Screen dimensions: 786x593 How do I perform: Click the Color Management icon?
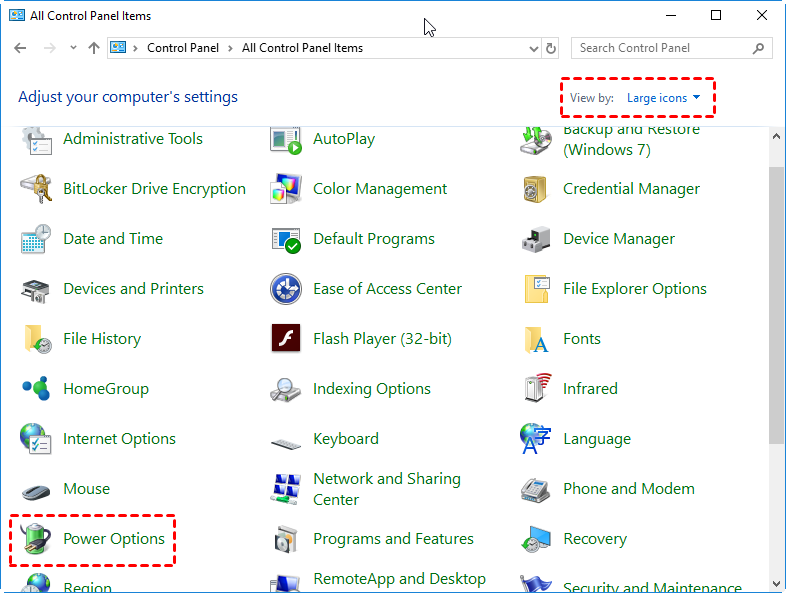(286, 189)
